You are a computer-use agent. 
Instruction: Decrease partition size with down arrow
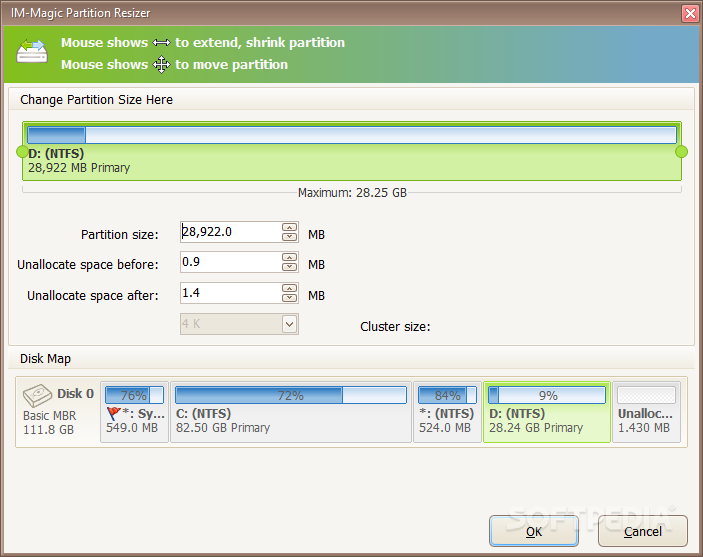[x=290, y=237]
